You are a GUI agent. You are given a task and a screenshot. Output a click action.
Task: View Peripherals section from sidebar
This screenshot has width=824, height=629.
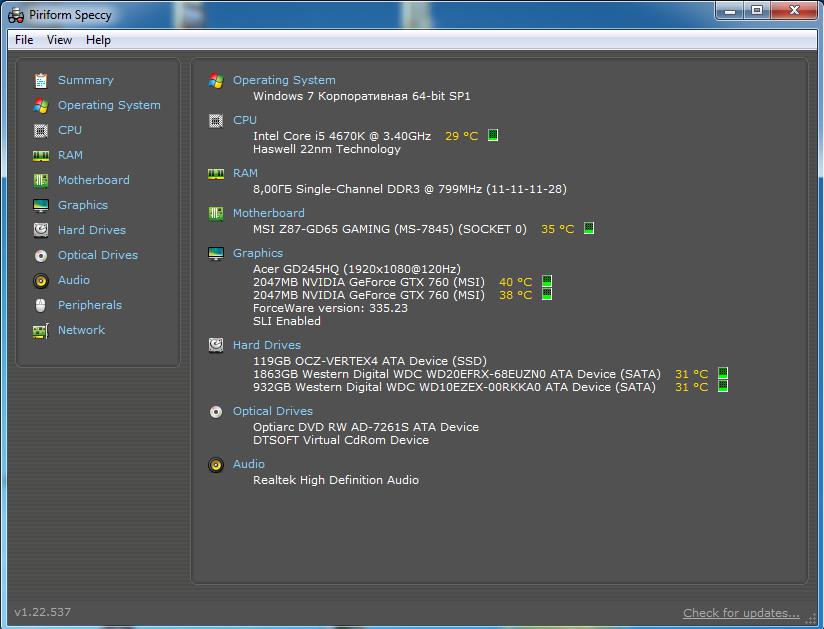click(x=90, y=305)
